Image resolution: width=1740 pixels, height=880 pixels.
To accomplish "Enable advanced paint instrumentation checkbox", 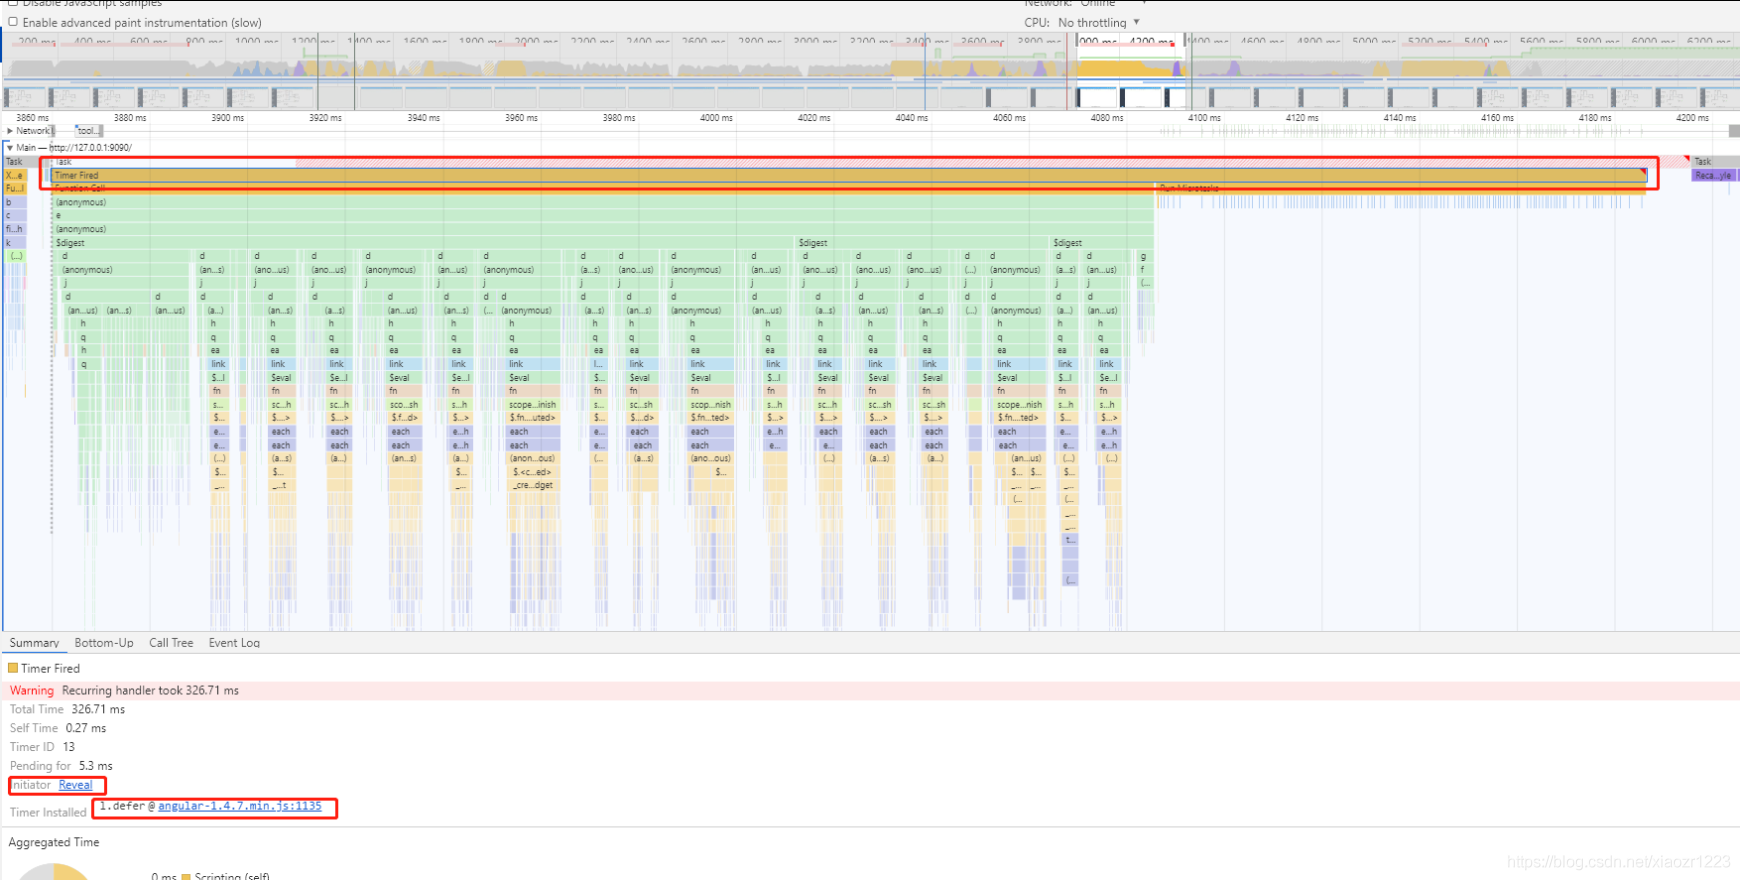I will click(x=13, y=22).
